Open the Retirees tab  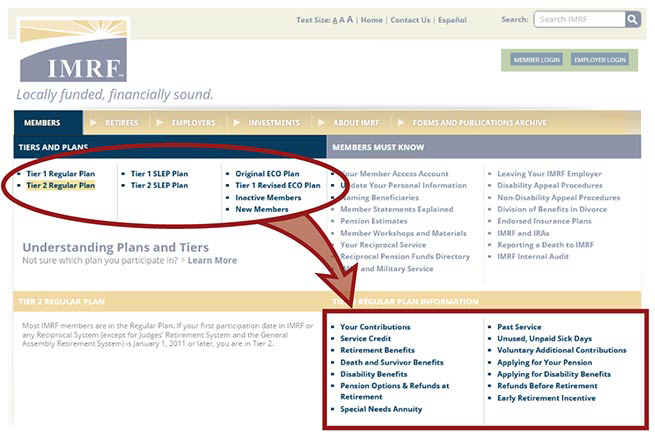coord(121,123)
